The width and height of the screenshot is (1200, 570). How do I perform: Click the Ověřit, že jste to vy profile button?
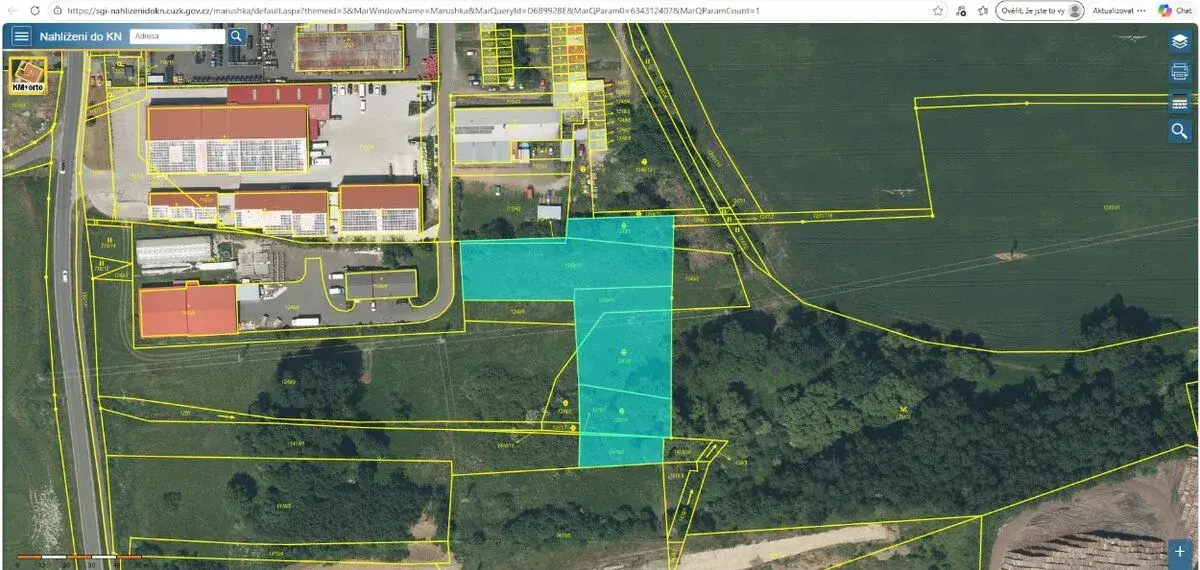(1040, 10)
